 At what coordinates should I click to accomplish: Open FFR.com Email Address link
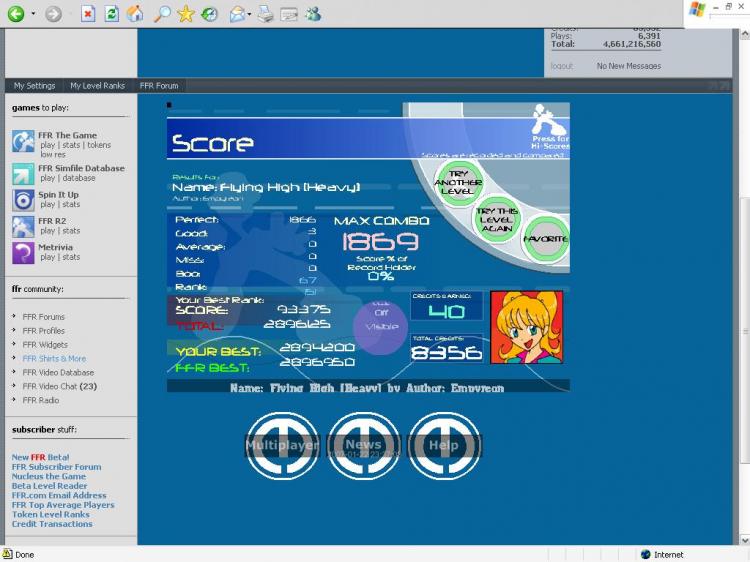click(x=59, y=496)
